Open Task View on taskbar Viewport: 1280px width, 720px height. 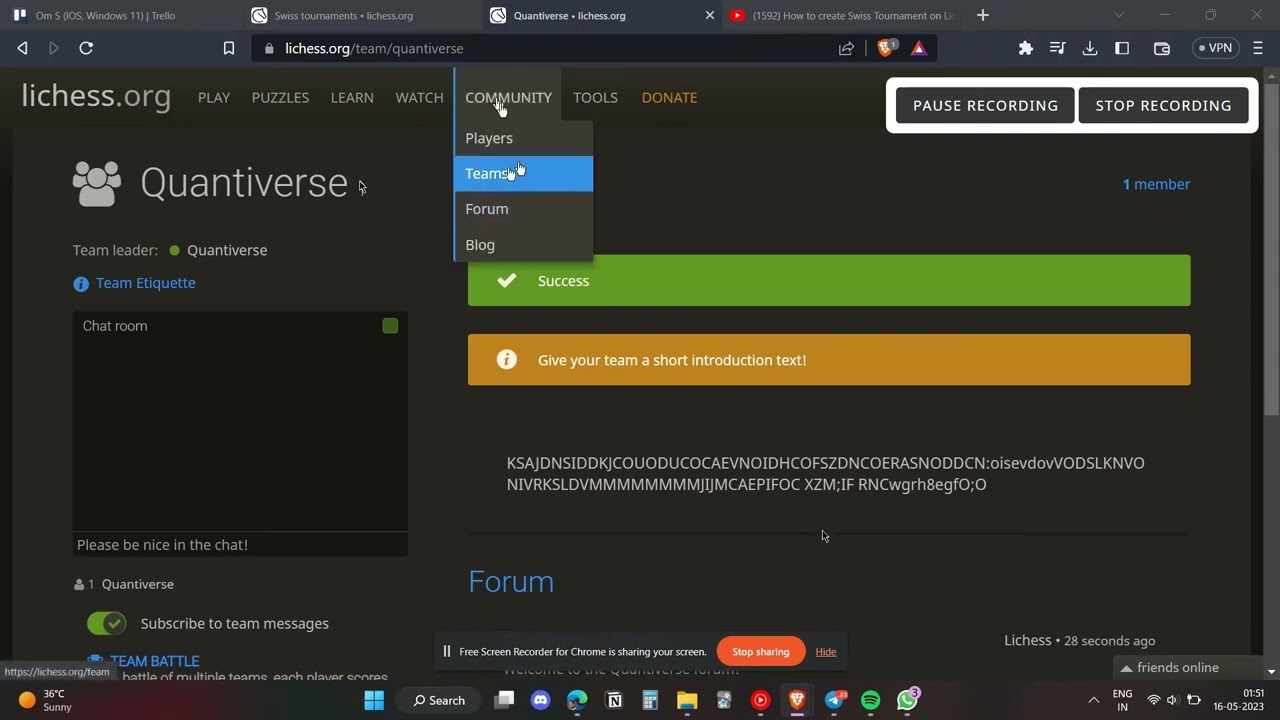click(x=504, y=700)
